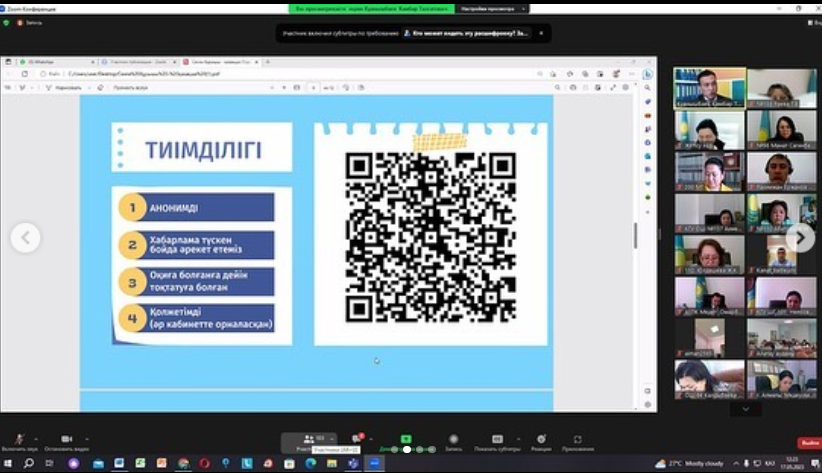Expand microphone options arrow next to mute
Viewport: 822px width, 473px height.
pos(35,439)
